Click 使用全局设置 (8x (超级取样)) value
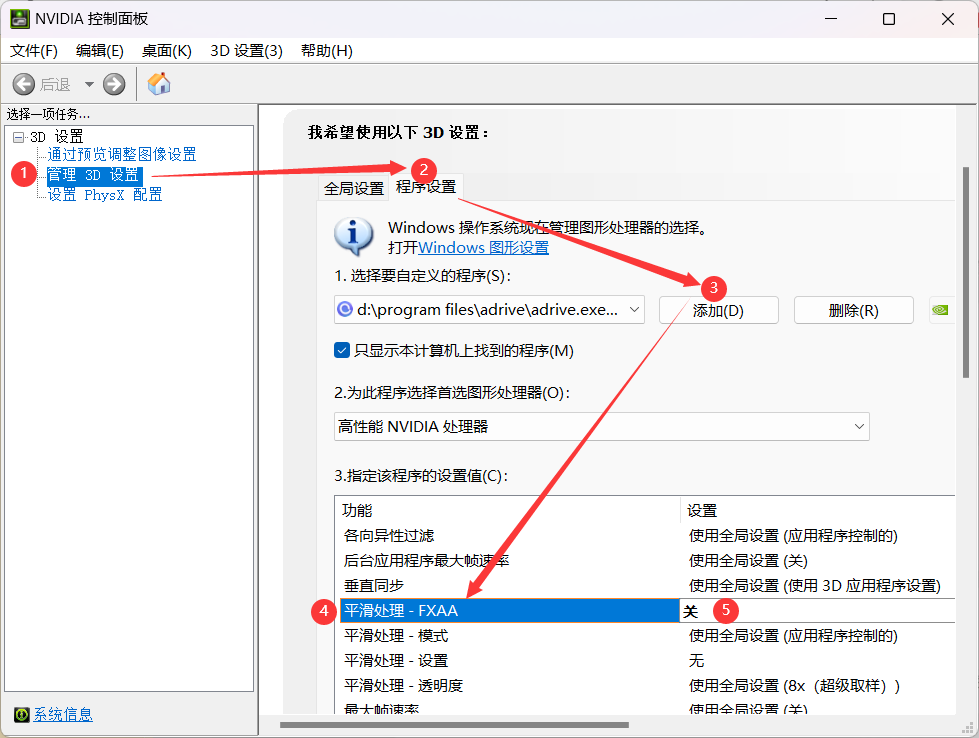Viewport: 979px width, 738px height. (794, 686)
